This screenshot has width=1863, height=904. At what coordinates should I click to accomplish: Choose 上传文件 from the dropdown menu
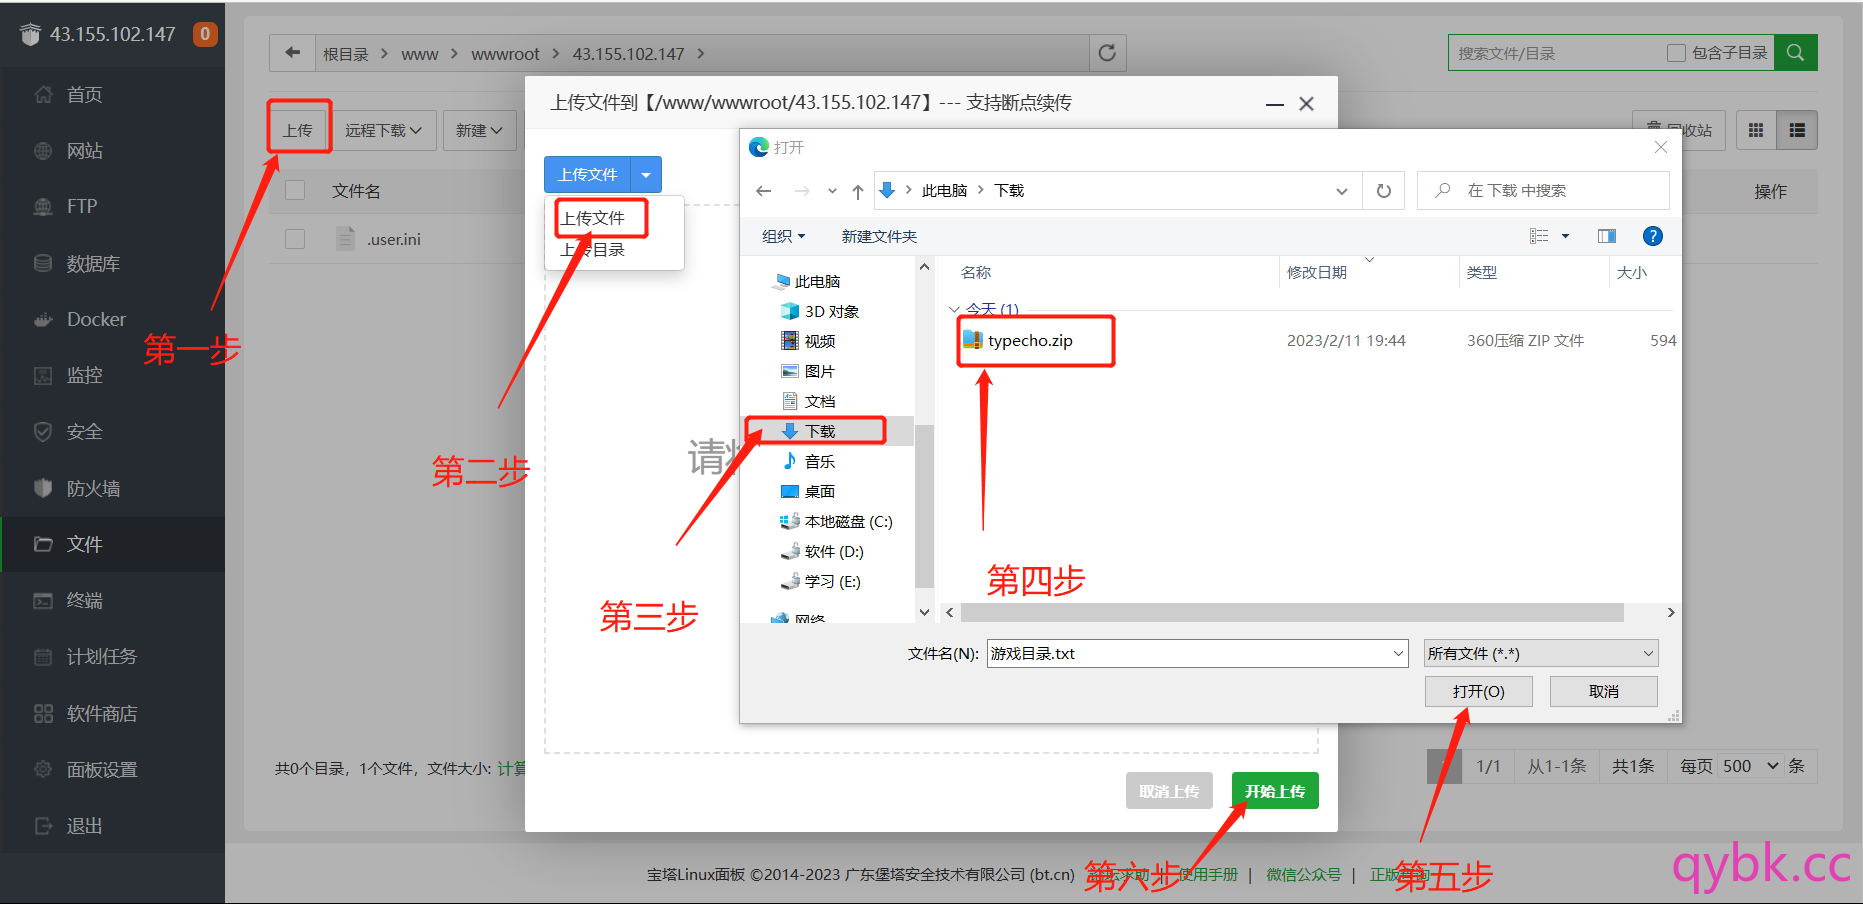tap(593, 218)
